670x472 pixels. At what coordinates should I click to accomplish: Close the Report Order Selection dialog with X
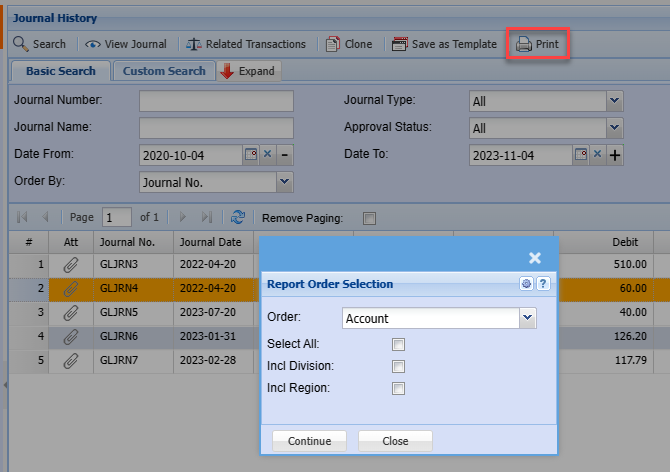point(535,258)
